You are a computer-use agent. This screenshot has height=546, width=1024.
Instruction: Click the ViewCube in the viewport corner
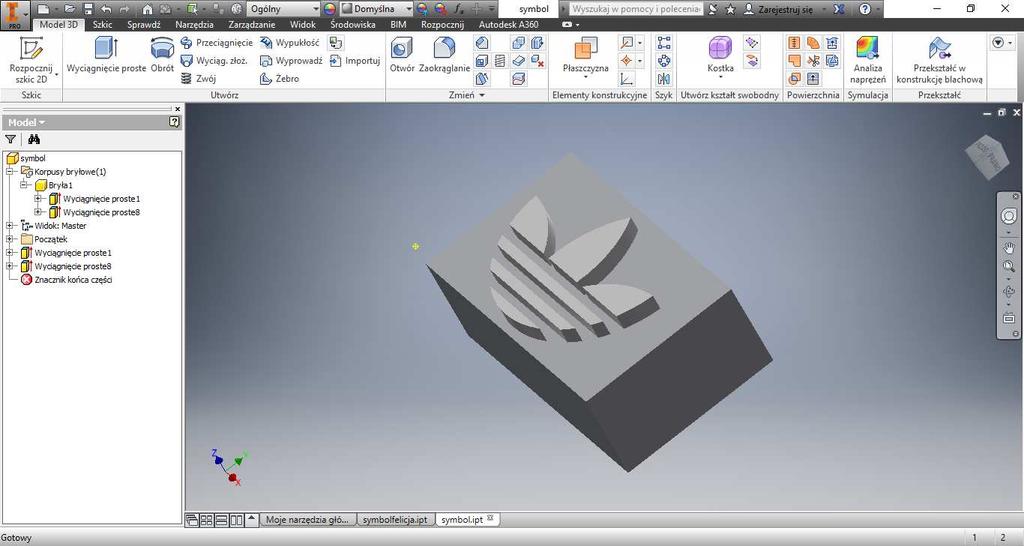click(987, 157)
